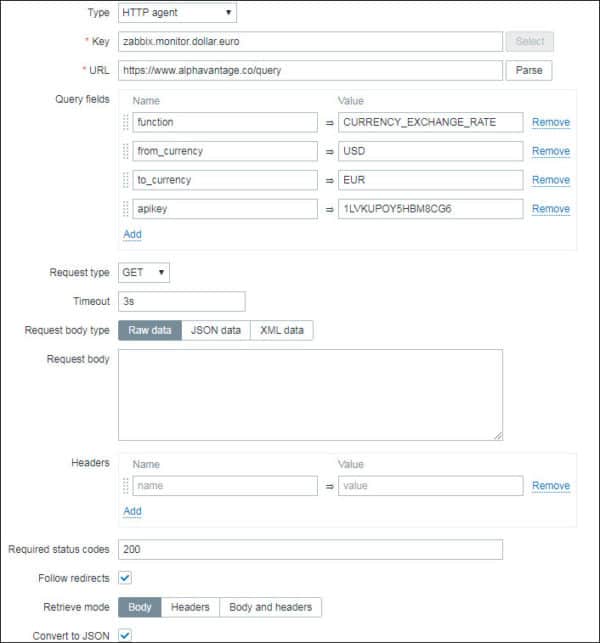
Task: Click drag handle beside apikey field
Action: tap(126, 209)
